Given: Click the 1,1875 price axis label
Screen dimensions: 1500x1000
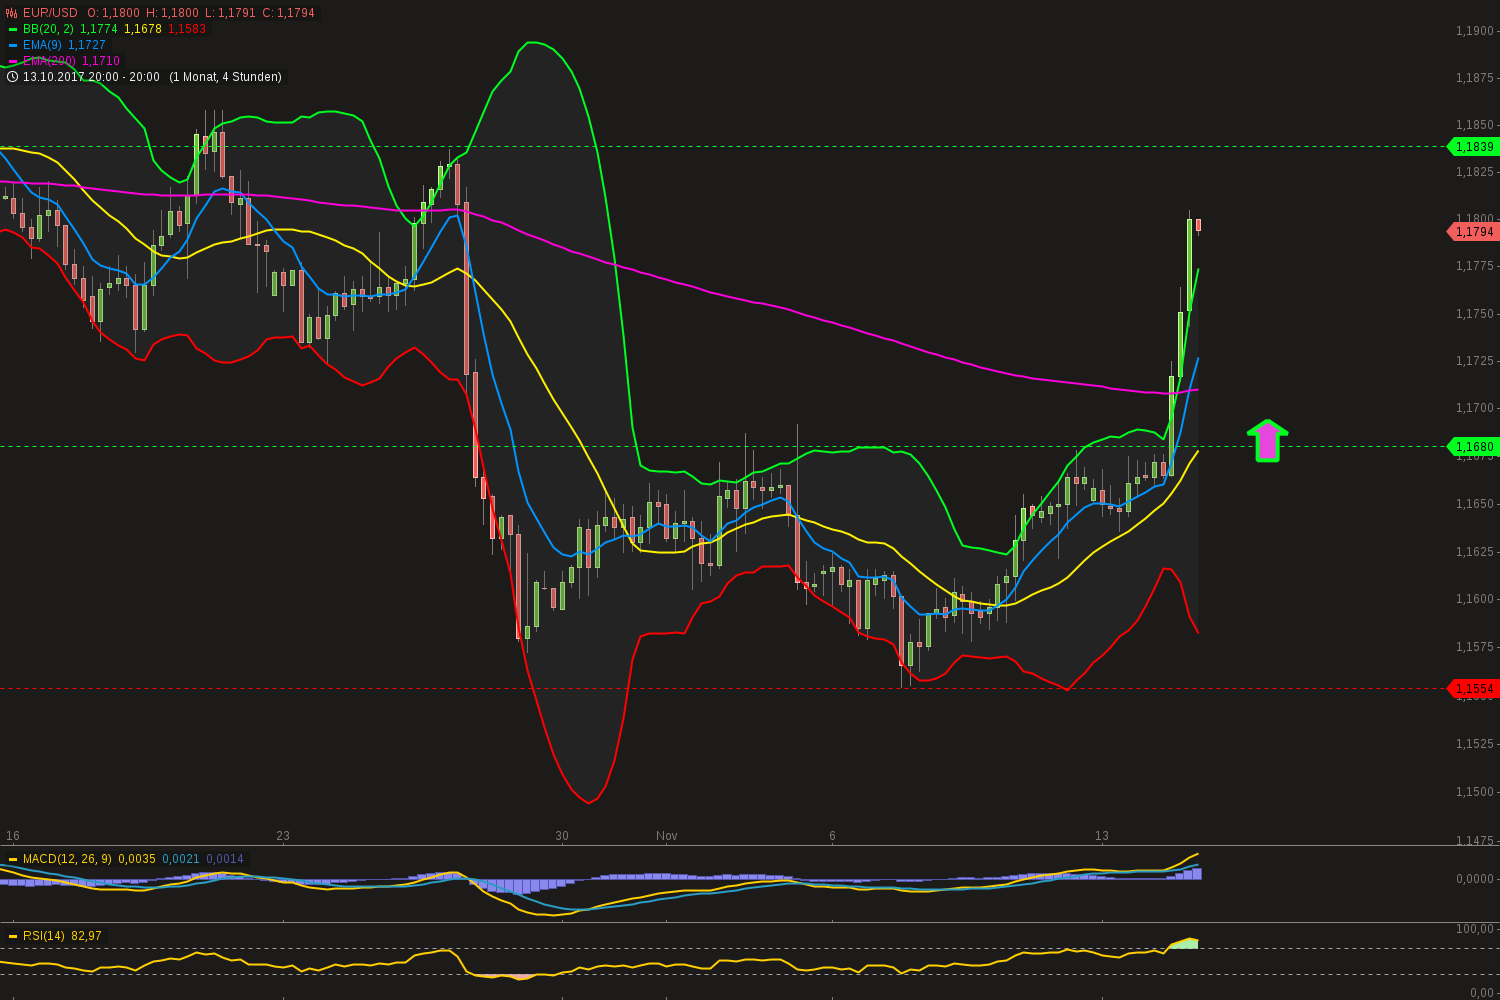Looking at the screenshot, I should (x=1475, y=78).
